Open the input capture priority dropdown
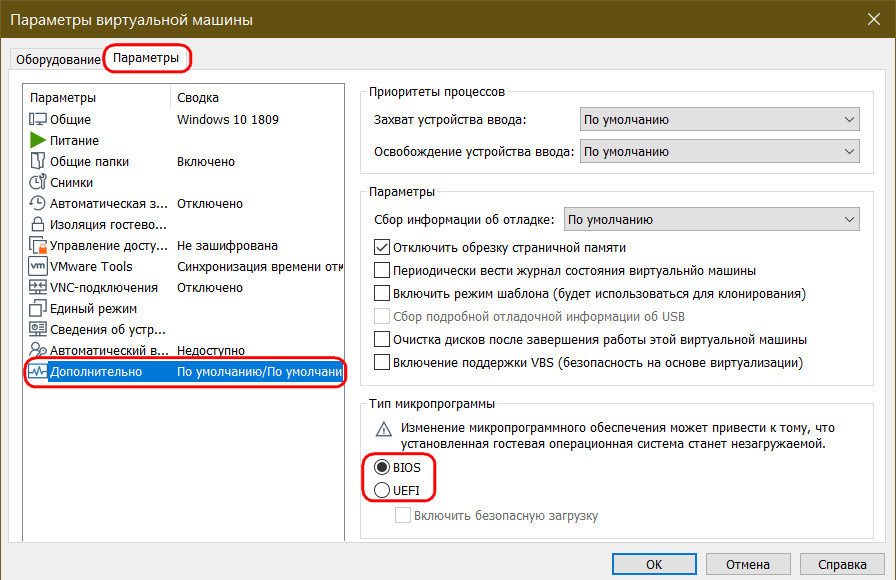Viewport: 896px width, 580px height. point(719,120)
